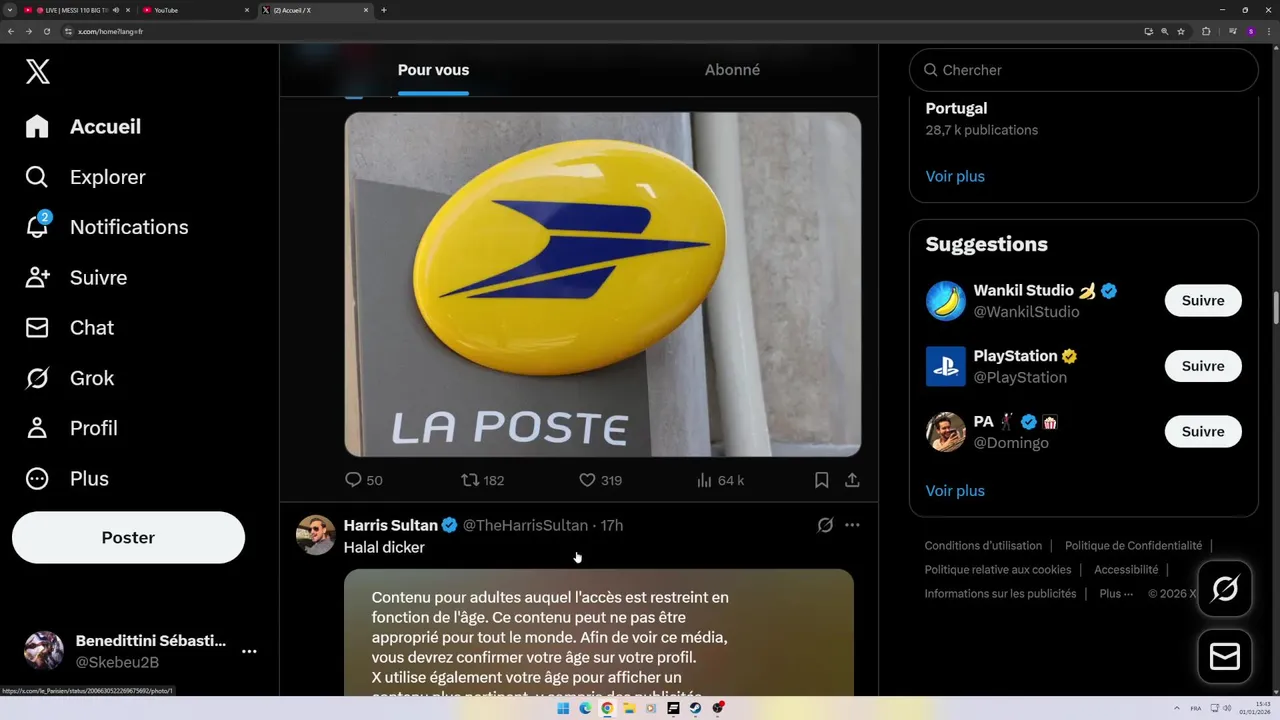The height and width of the screenshot is (720, 1280).
Task: Repost the La Poste post (182)
Action: tap(482, 480)
